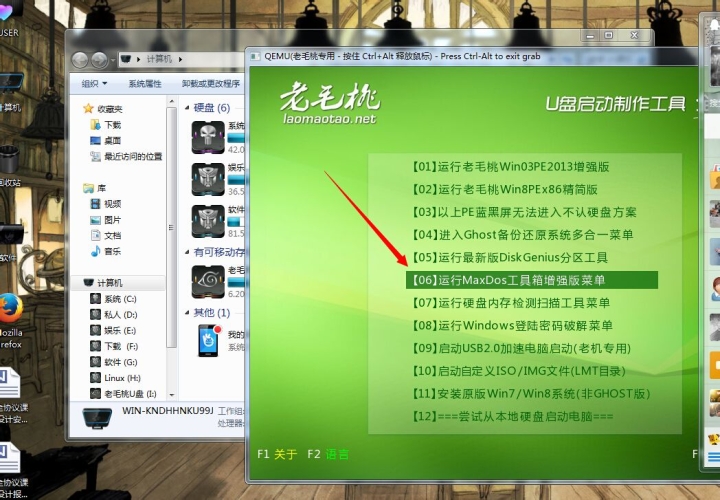Click F1 关于 label in QEMU
Image resolution: width=720 pixels, height=500 pixels.
coord(277,455)
